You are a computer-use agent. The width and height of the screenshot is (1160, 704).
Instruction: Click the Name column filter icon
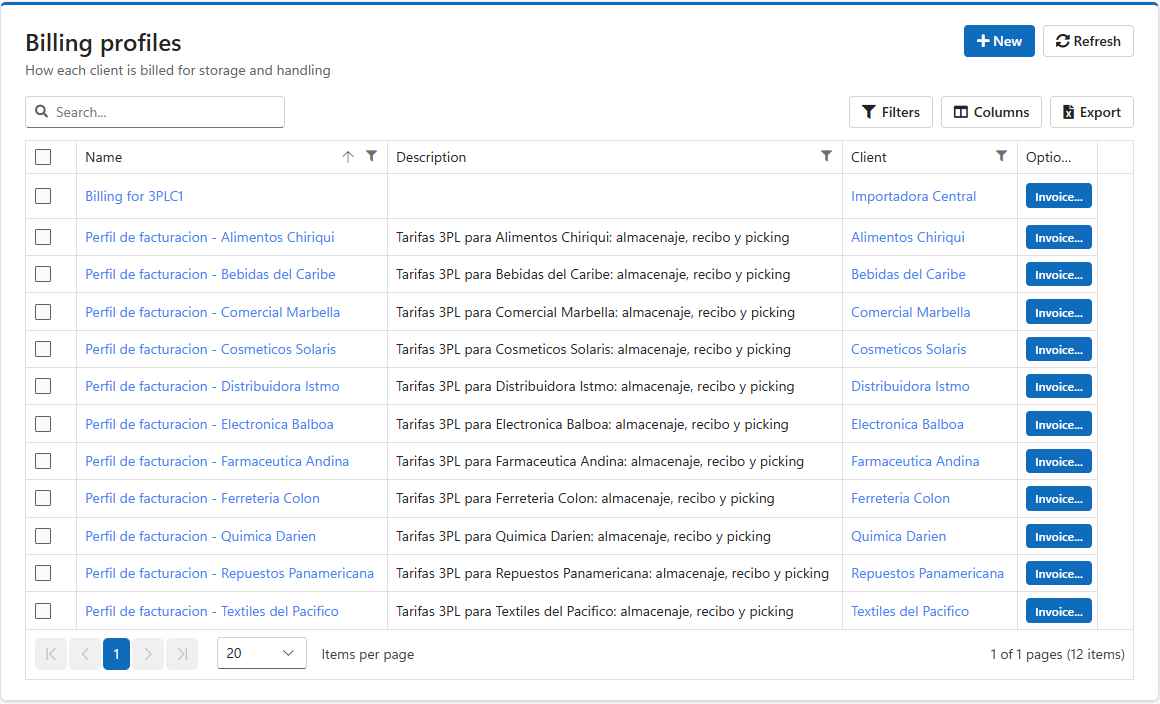coord(371,156)
